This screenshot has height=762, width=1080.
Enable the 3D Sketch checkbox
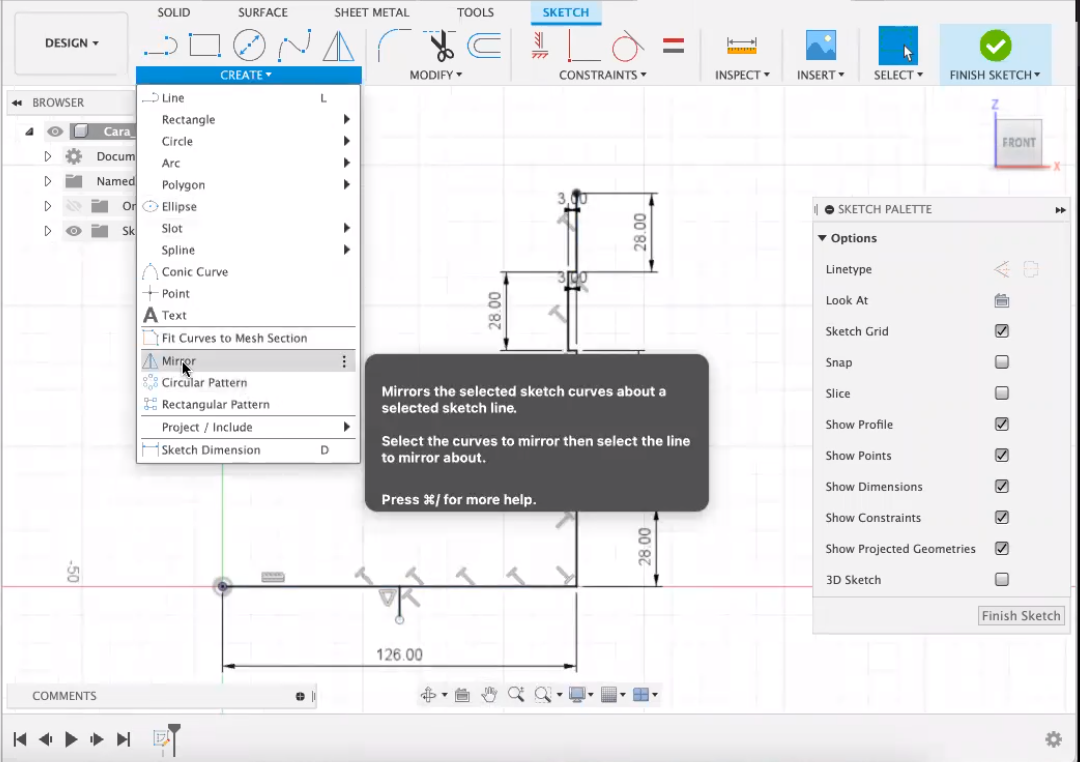[x=1001, y=579]
